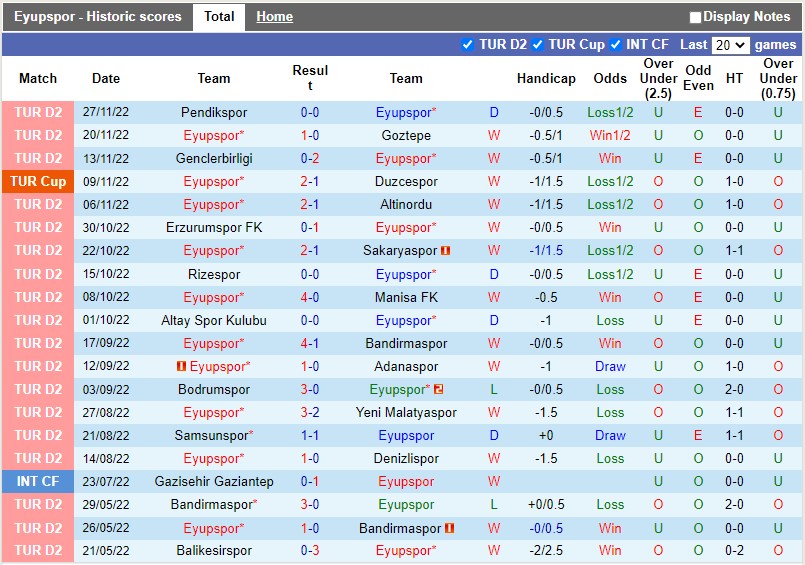Click the INT CF league label
Image resolution: width=805 pixels, height=565 pixels.
click(38, 481)
